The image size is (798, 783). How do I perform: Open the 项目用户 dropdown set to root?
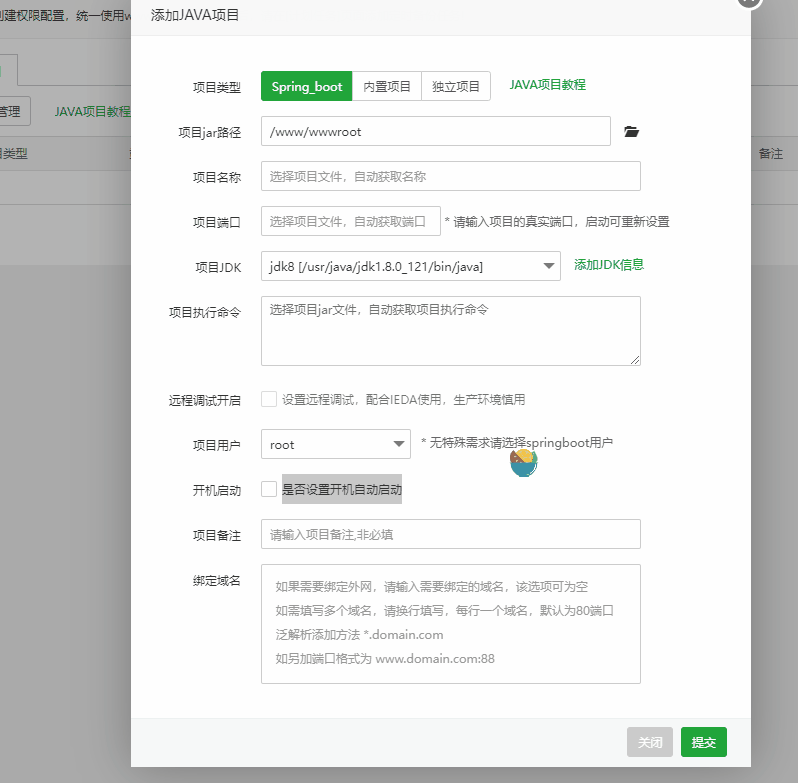335,444
